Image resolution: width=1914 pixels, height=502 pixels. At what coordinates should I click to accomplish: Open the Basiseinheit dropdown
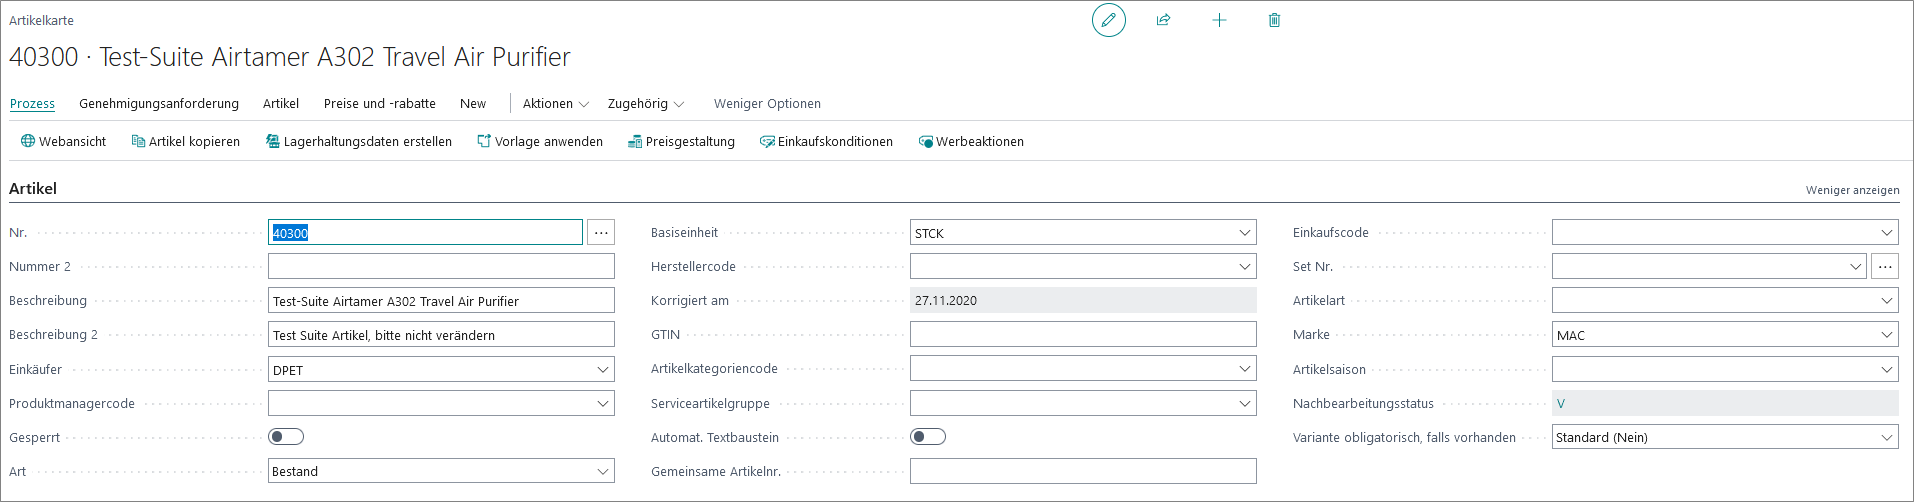[x=1245, y=233]
